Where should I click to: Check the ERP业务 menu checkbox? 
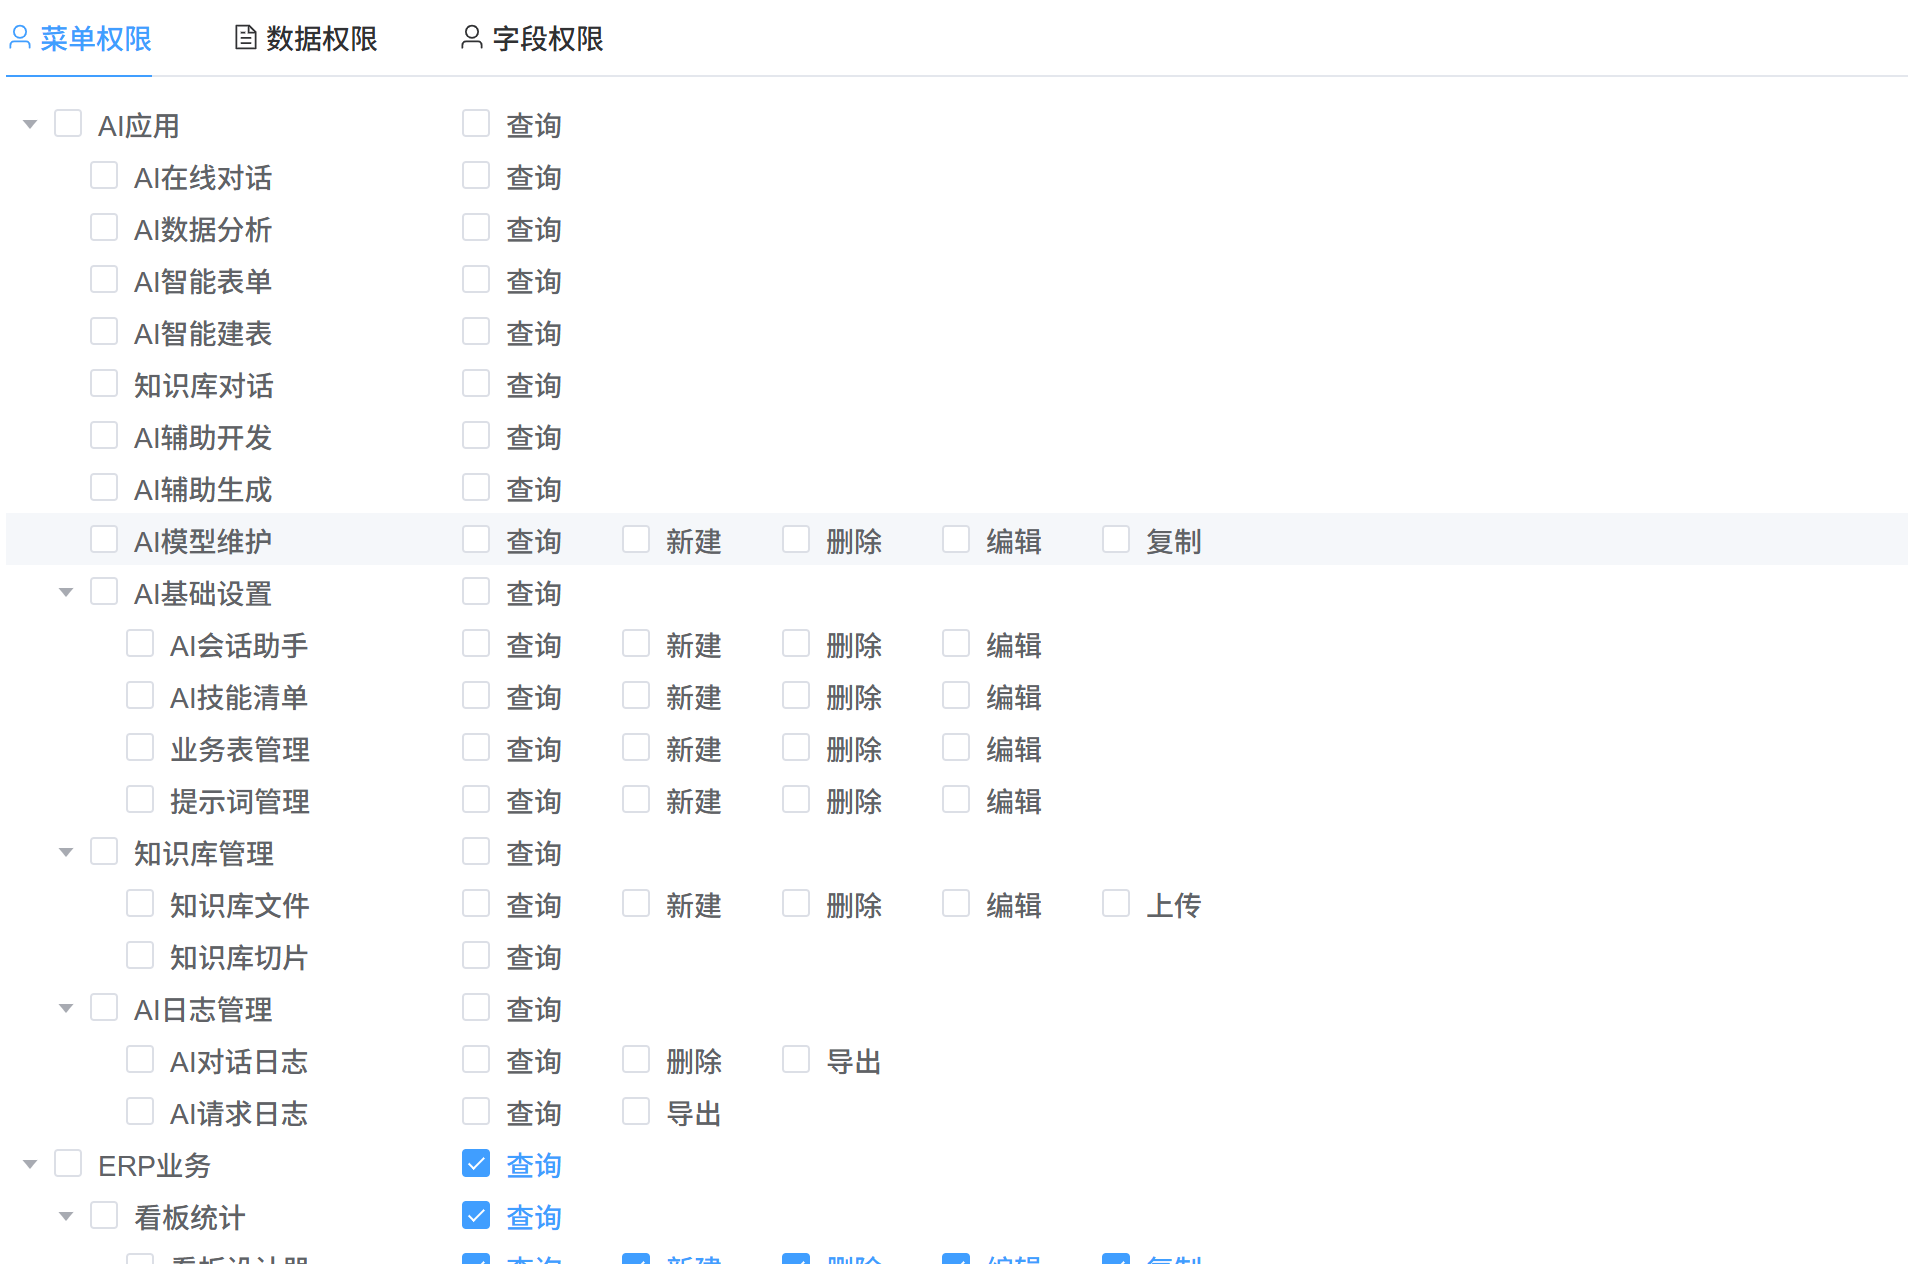tap(68, 1164)
